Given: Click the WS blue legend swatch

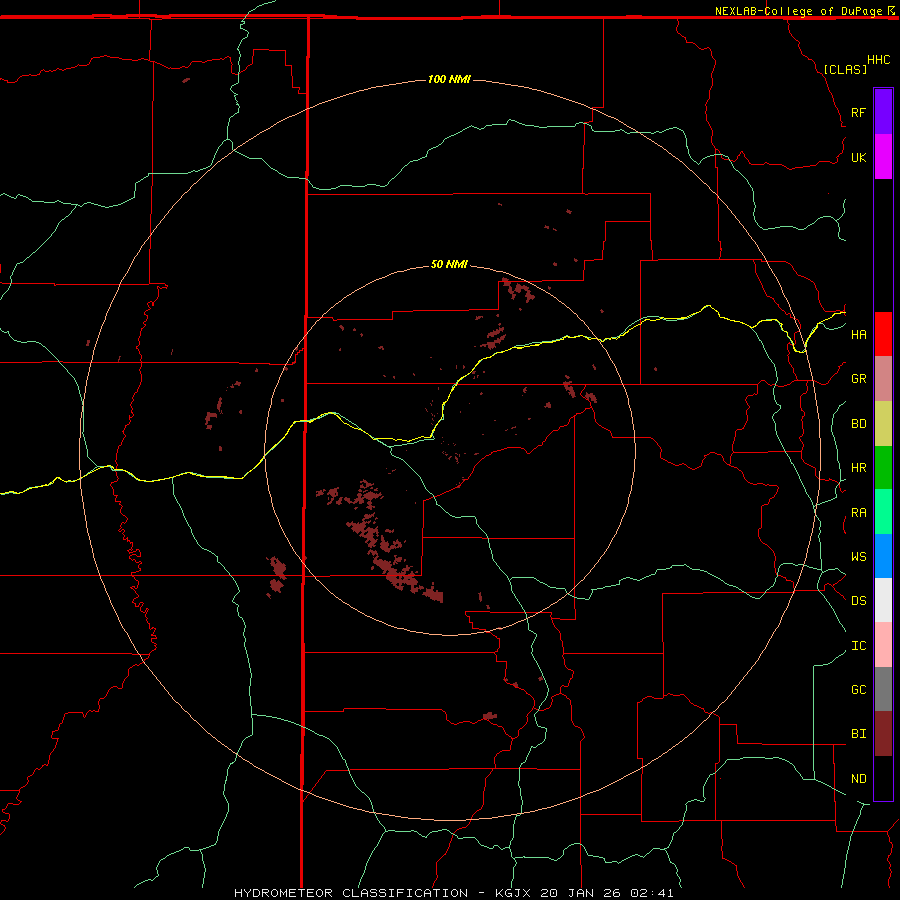Looking at the screenshot, I should 883,556.
